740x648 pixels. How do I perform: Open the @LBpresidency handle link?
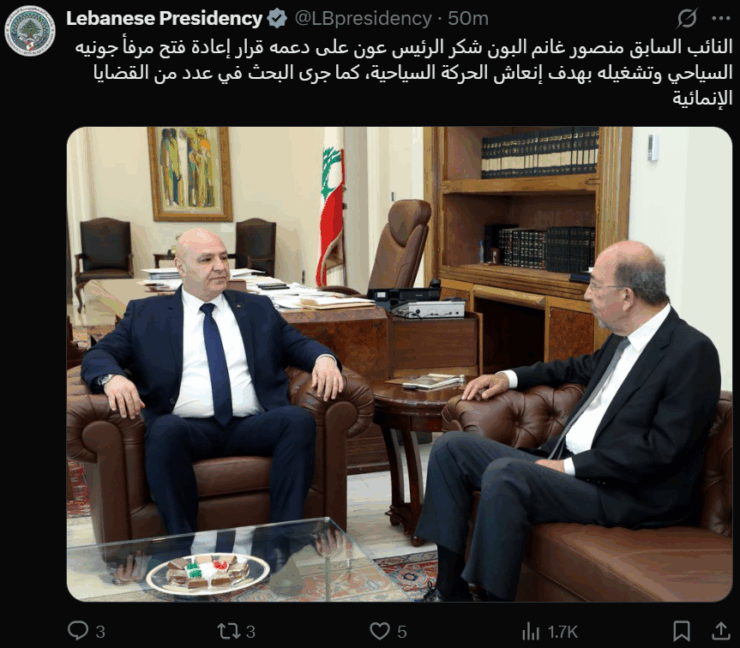(x=363, y=18)
